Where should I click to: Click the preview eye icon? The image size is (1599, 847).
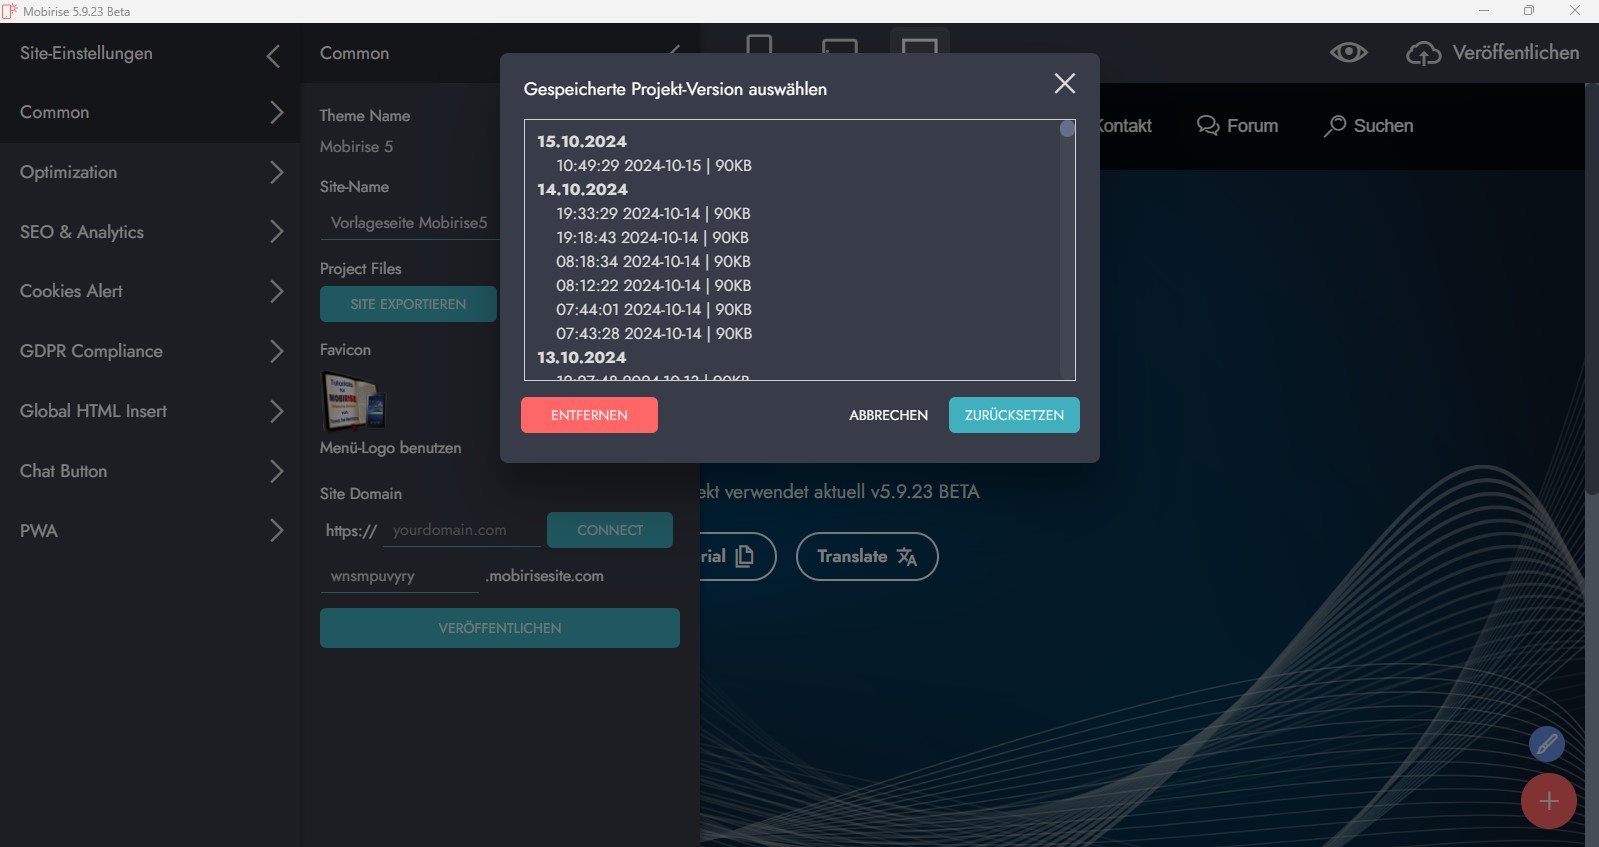[1348, 53]
